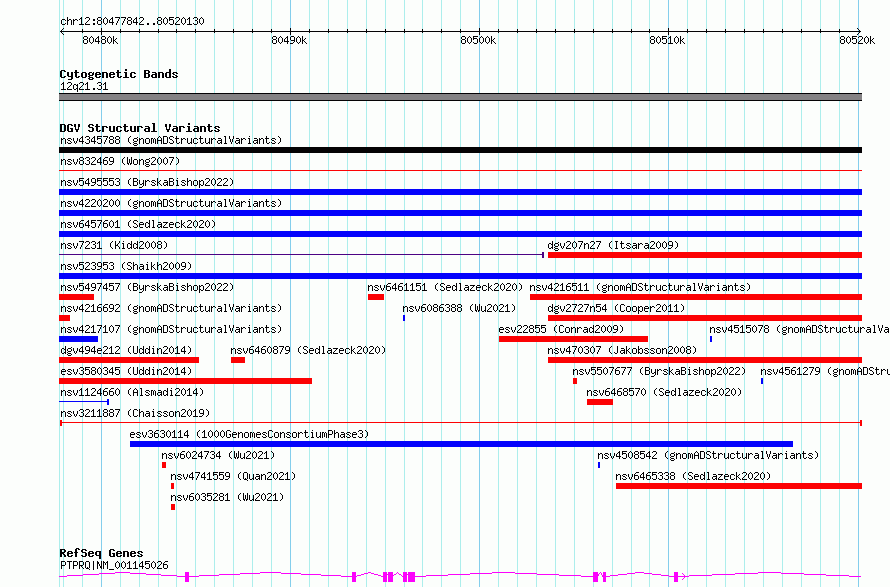890x587 pixels.
Task: Open esv22855 (Conrad2009) variant
Action: pos(561,329)
